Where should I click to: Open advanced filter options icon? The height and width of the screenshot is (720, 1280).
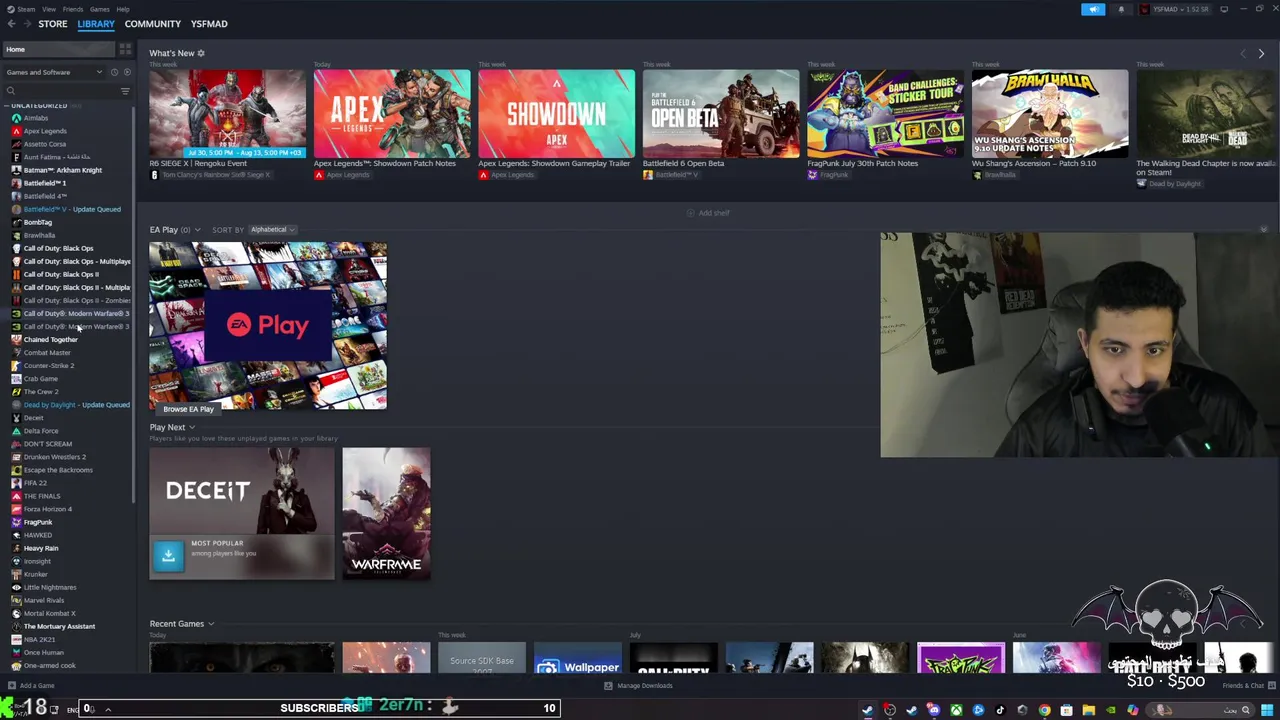(x=125, y=91)
